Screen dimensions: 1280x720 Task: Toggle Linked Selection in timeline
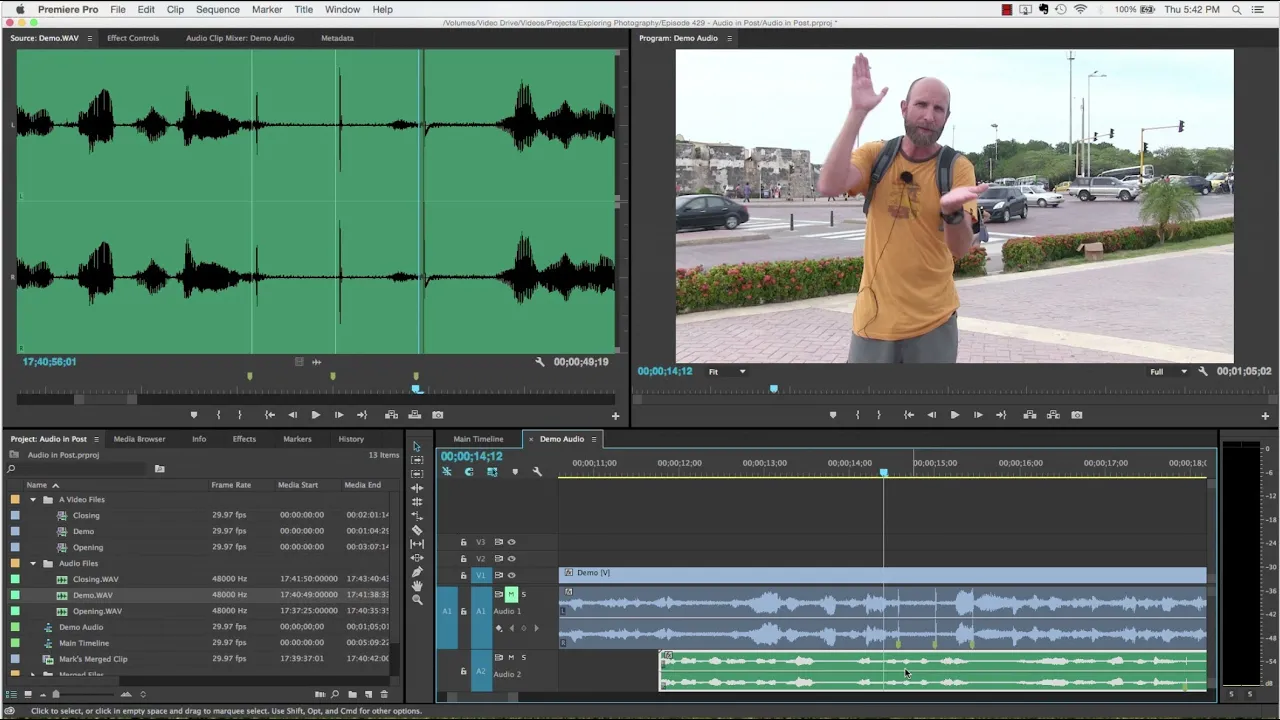pos(492,472)
